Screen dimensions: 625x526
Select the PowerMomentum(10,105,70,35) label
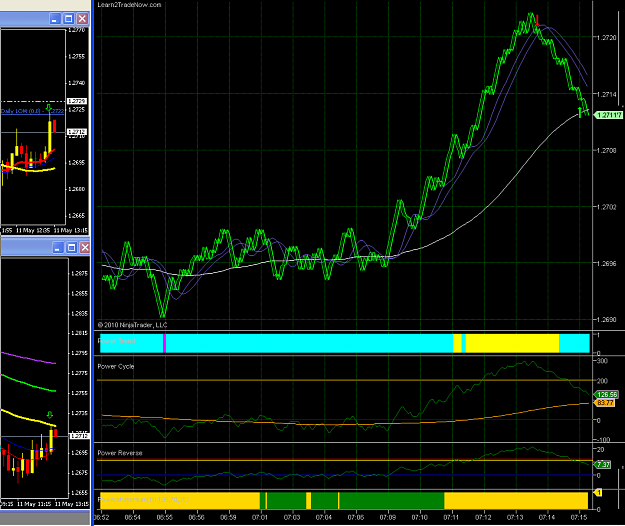[143, 500]
